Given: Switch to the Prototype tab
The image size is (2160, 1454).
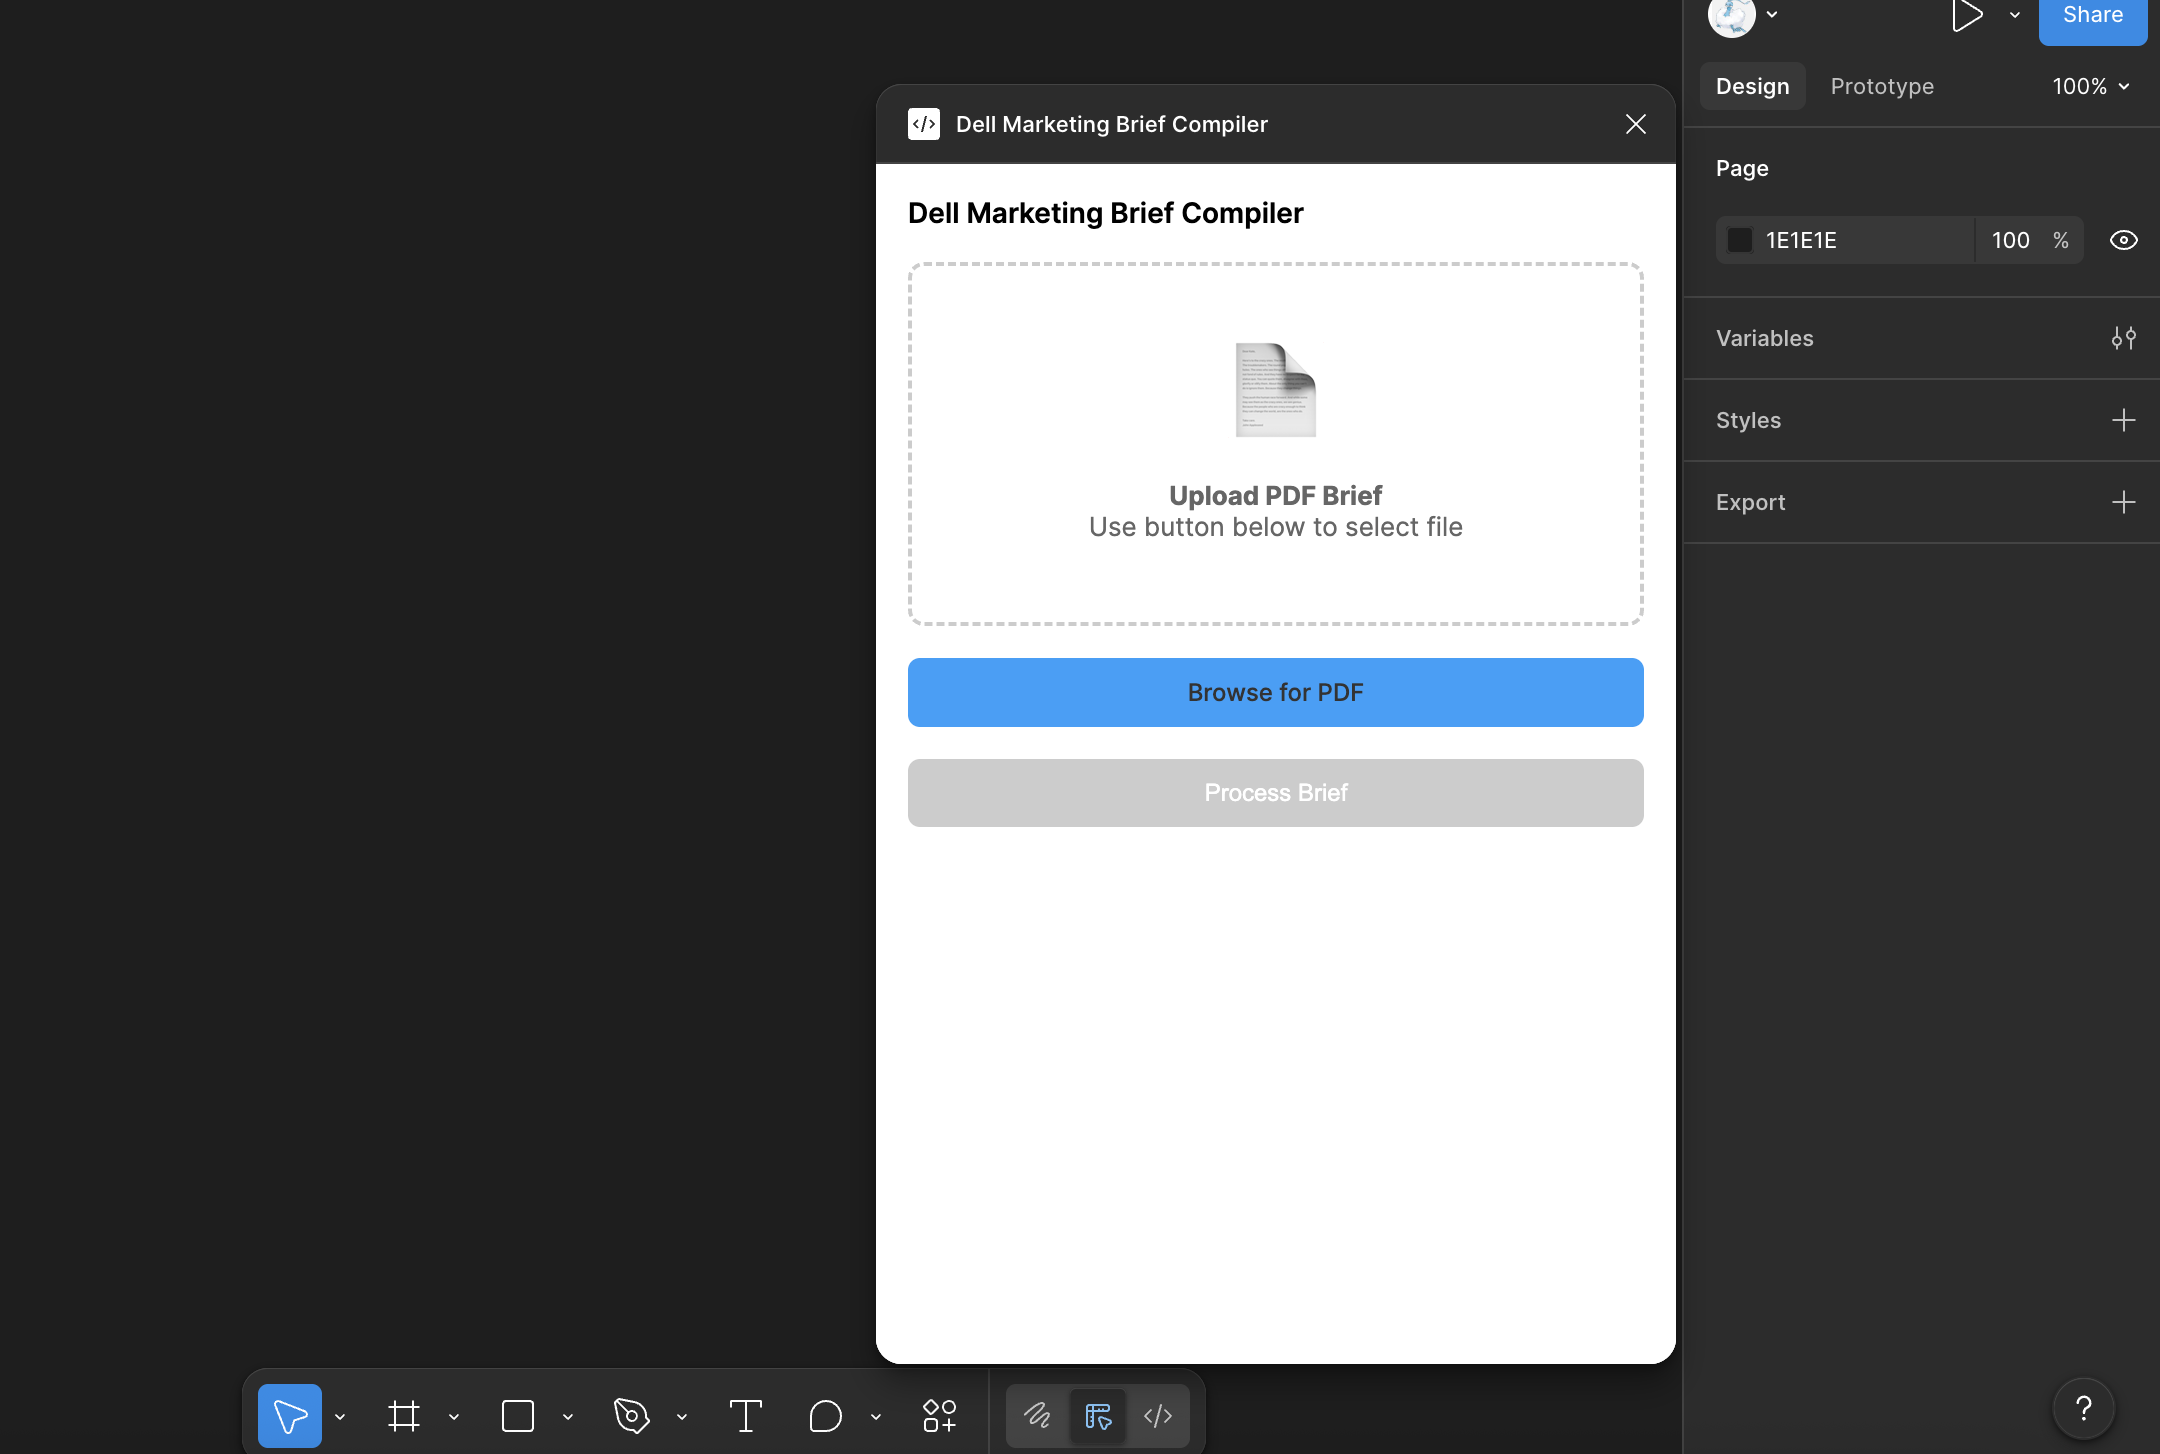Looking at the screenshot, I should coord(1882,86).
